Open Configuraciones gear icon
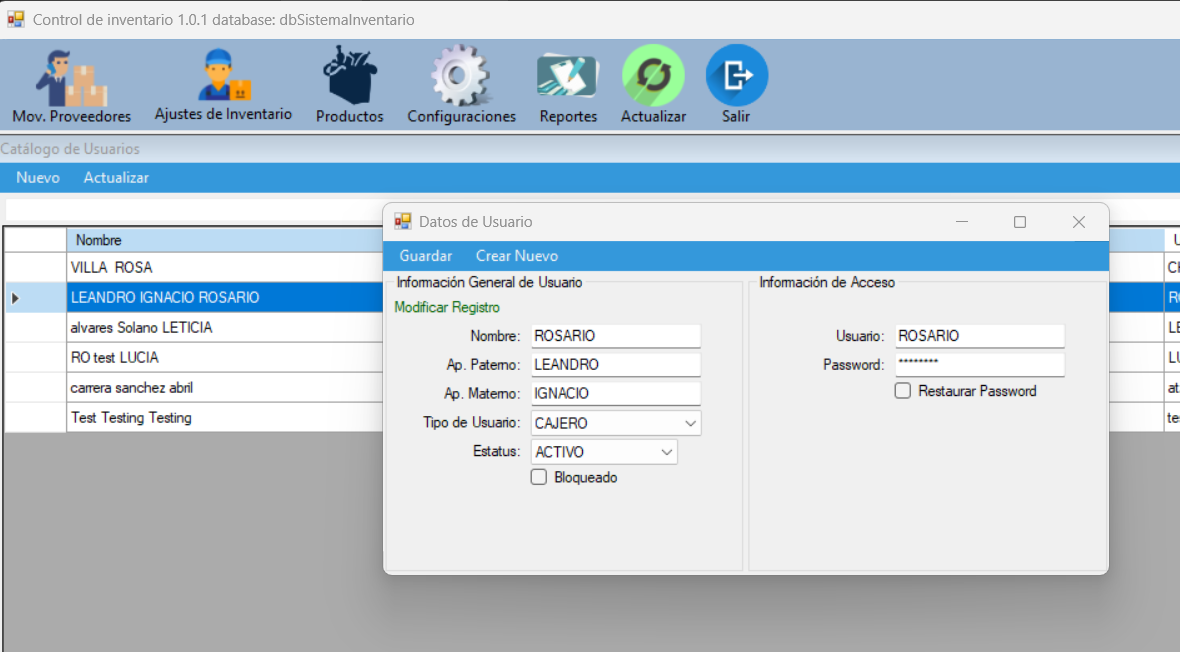 pyautogui.click(x=460, y=77)
